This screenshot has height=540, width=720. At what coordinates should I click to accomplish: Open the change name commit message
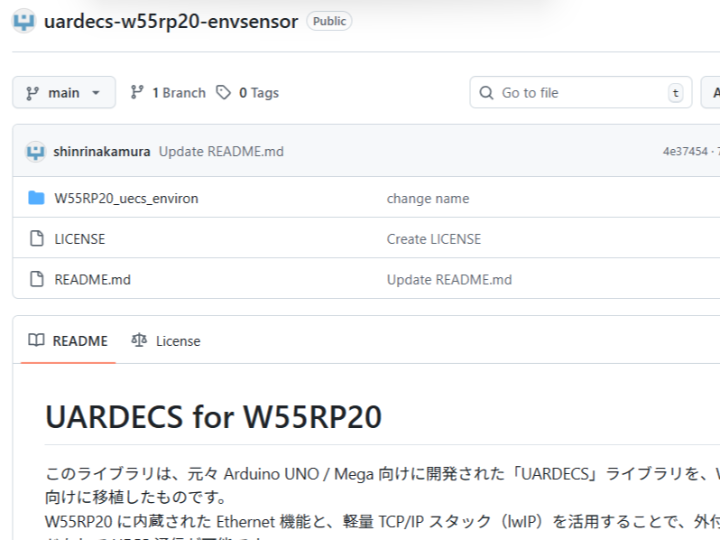(x=427, y=198)
